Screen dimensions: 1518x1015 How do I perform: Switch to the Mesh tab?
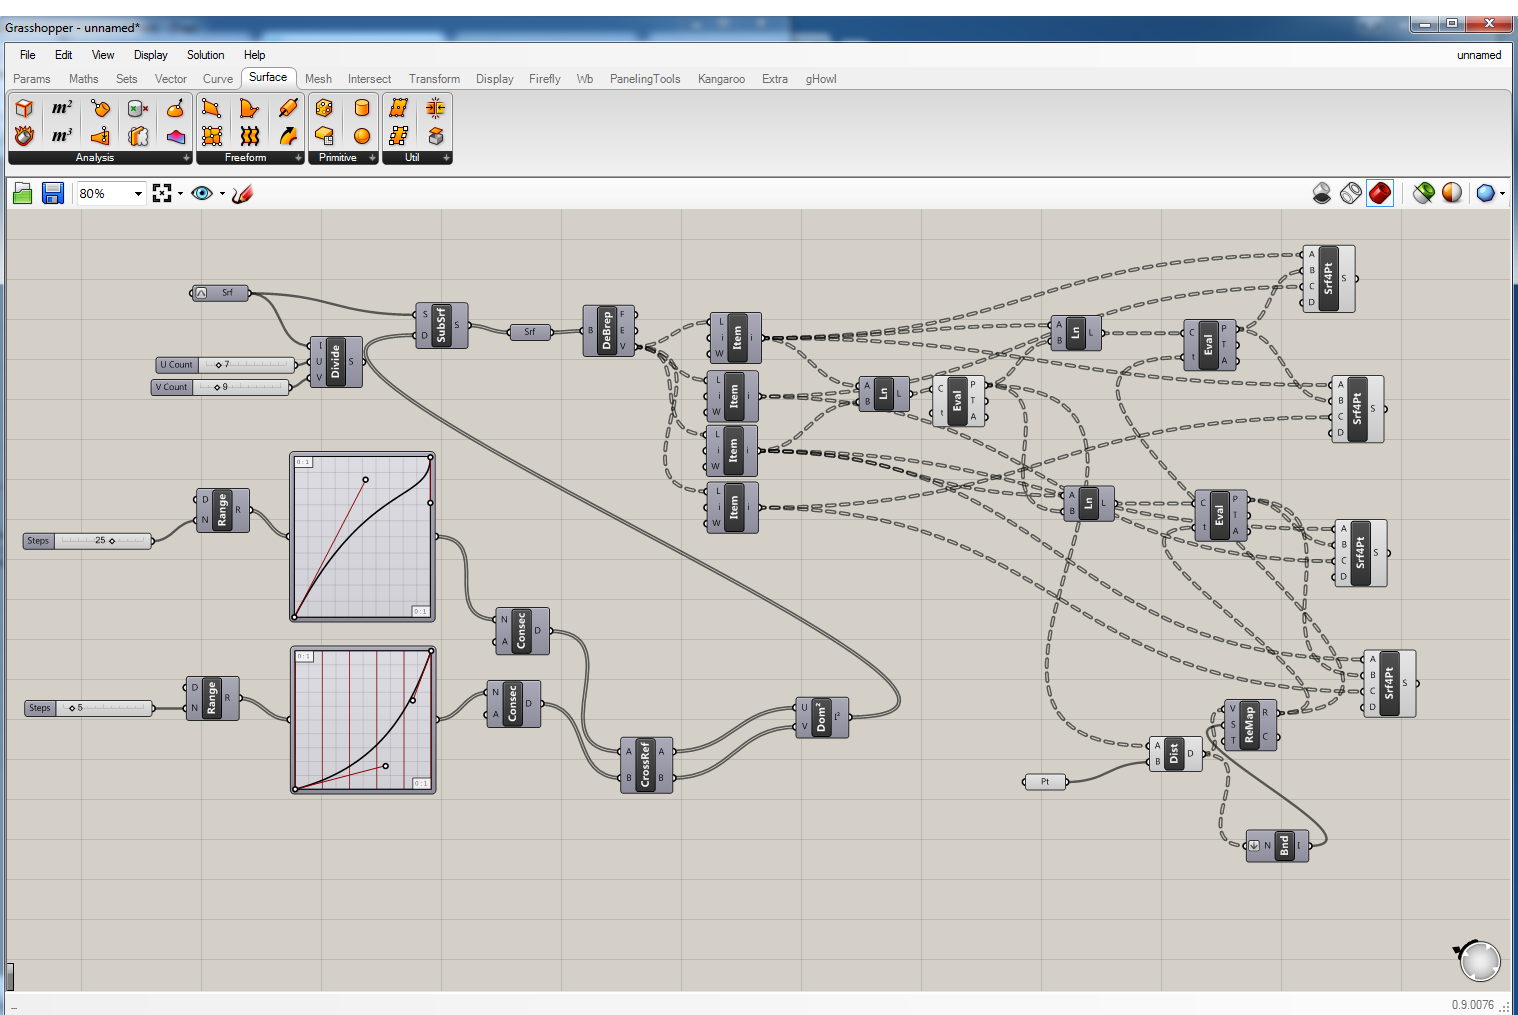(x=318, y=79)
